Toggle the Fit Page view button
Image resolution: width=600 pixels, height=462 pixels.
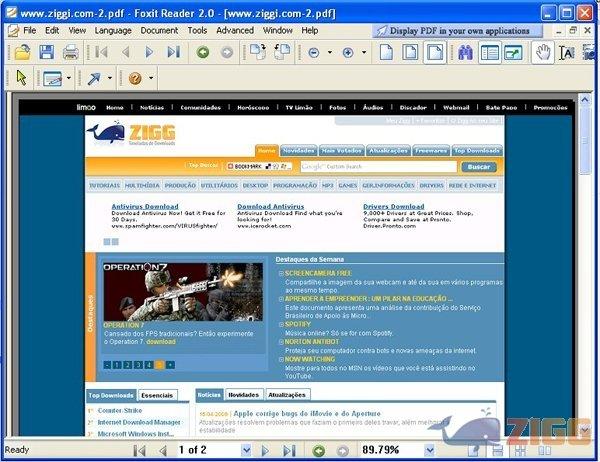(410, 52)
